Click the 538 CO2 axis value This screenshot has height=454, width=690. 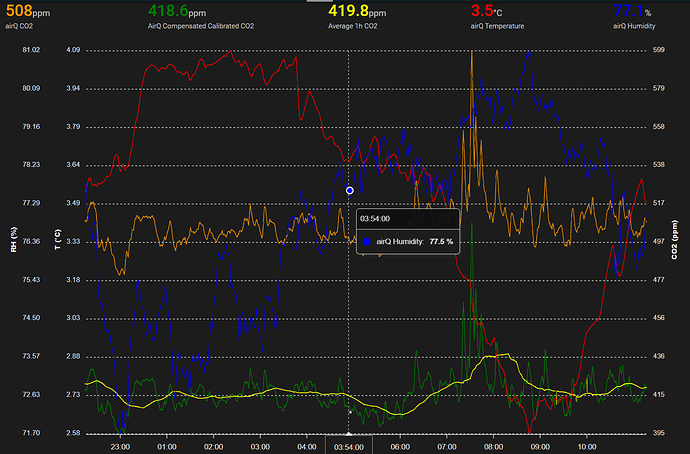click(x=658, y=165)
